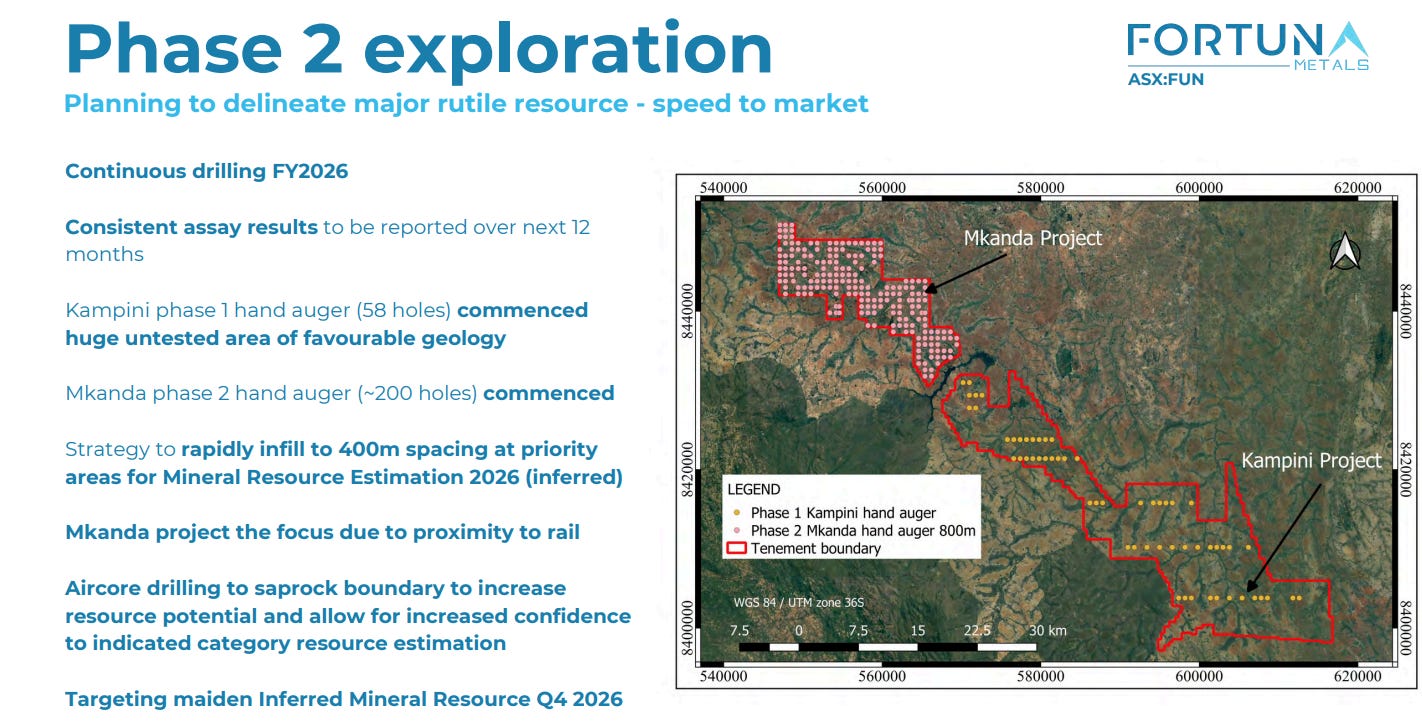Click top easting label '620000'

1358,187
